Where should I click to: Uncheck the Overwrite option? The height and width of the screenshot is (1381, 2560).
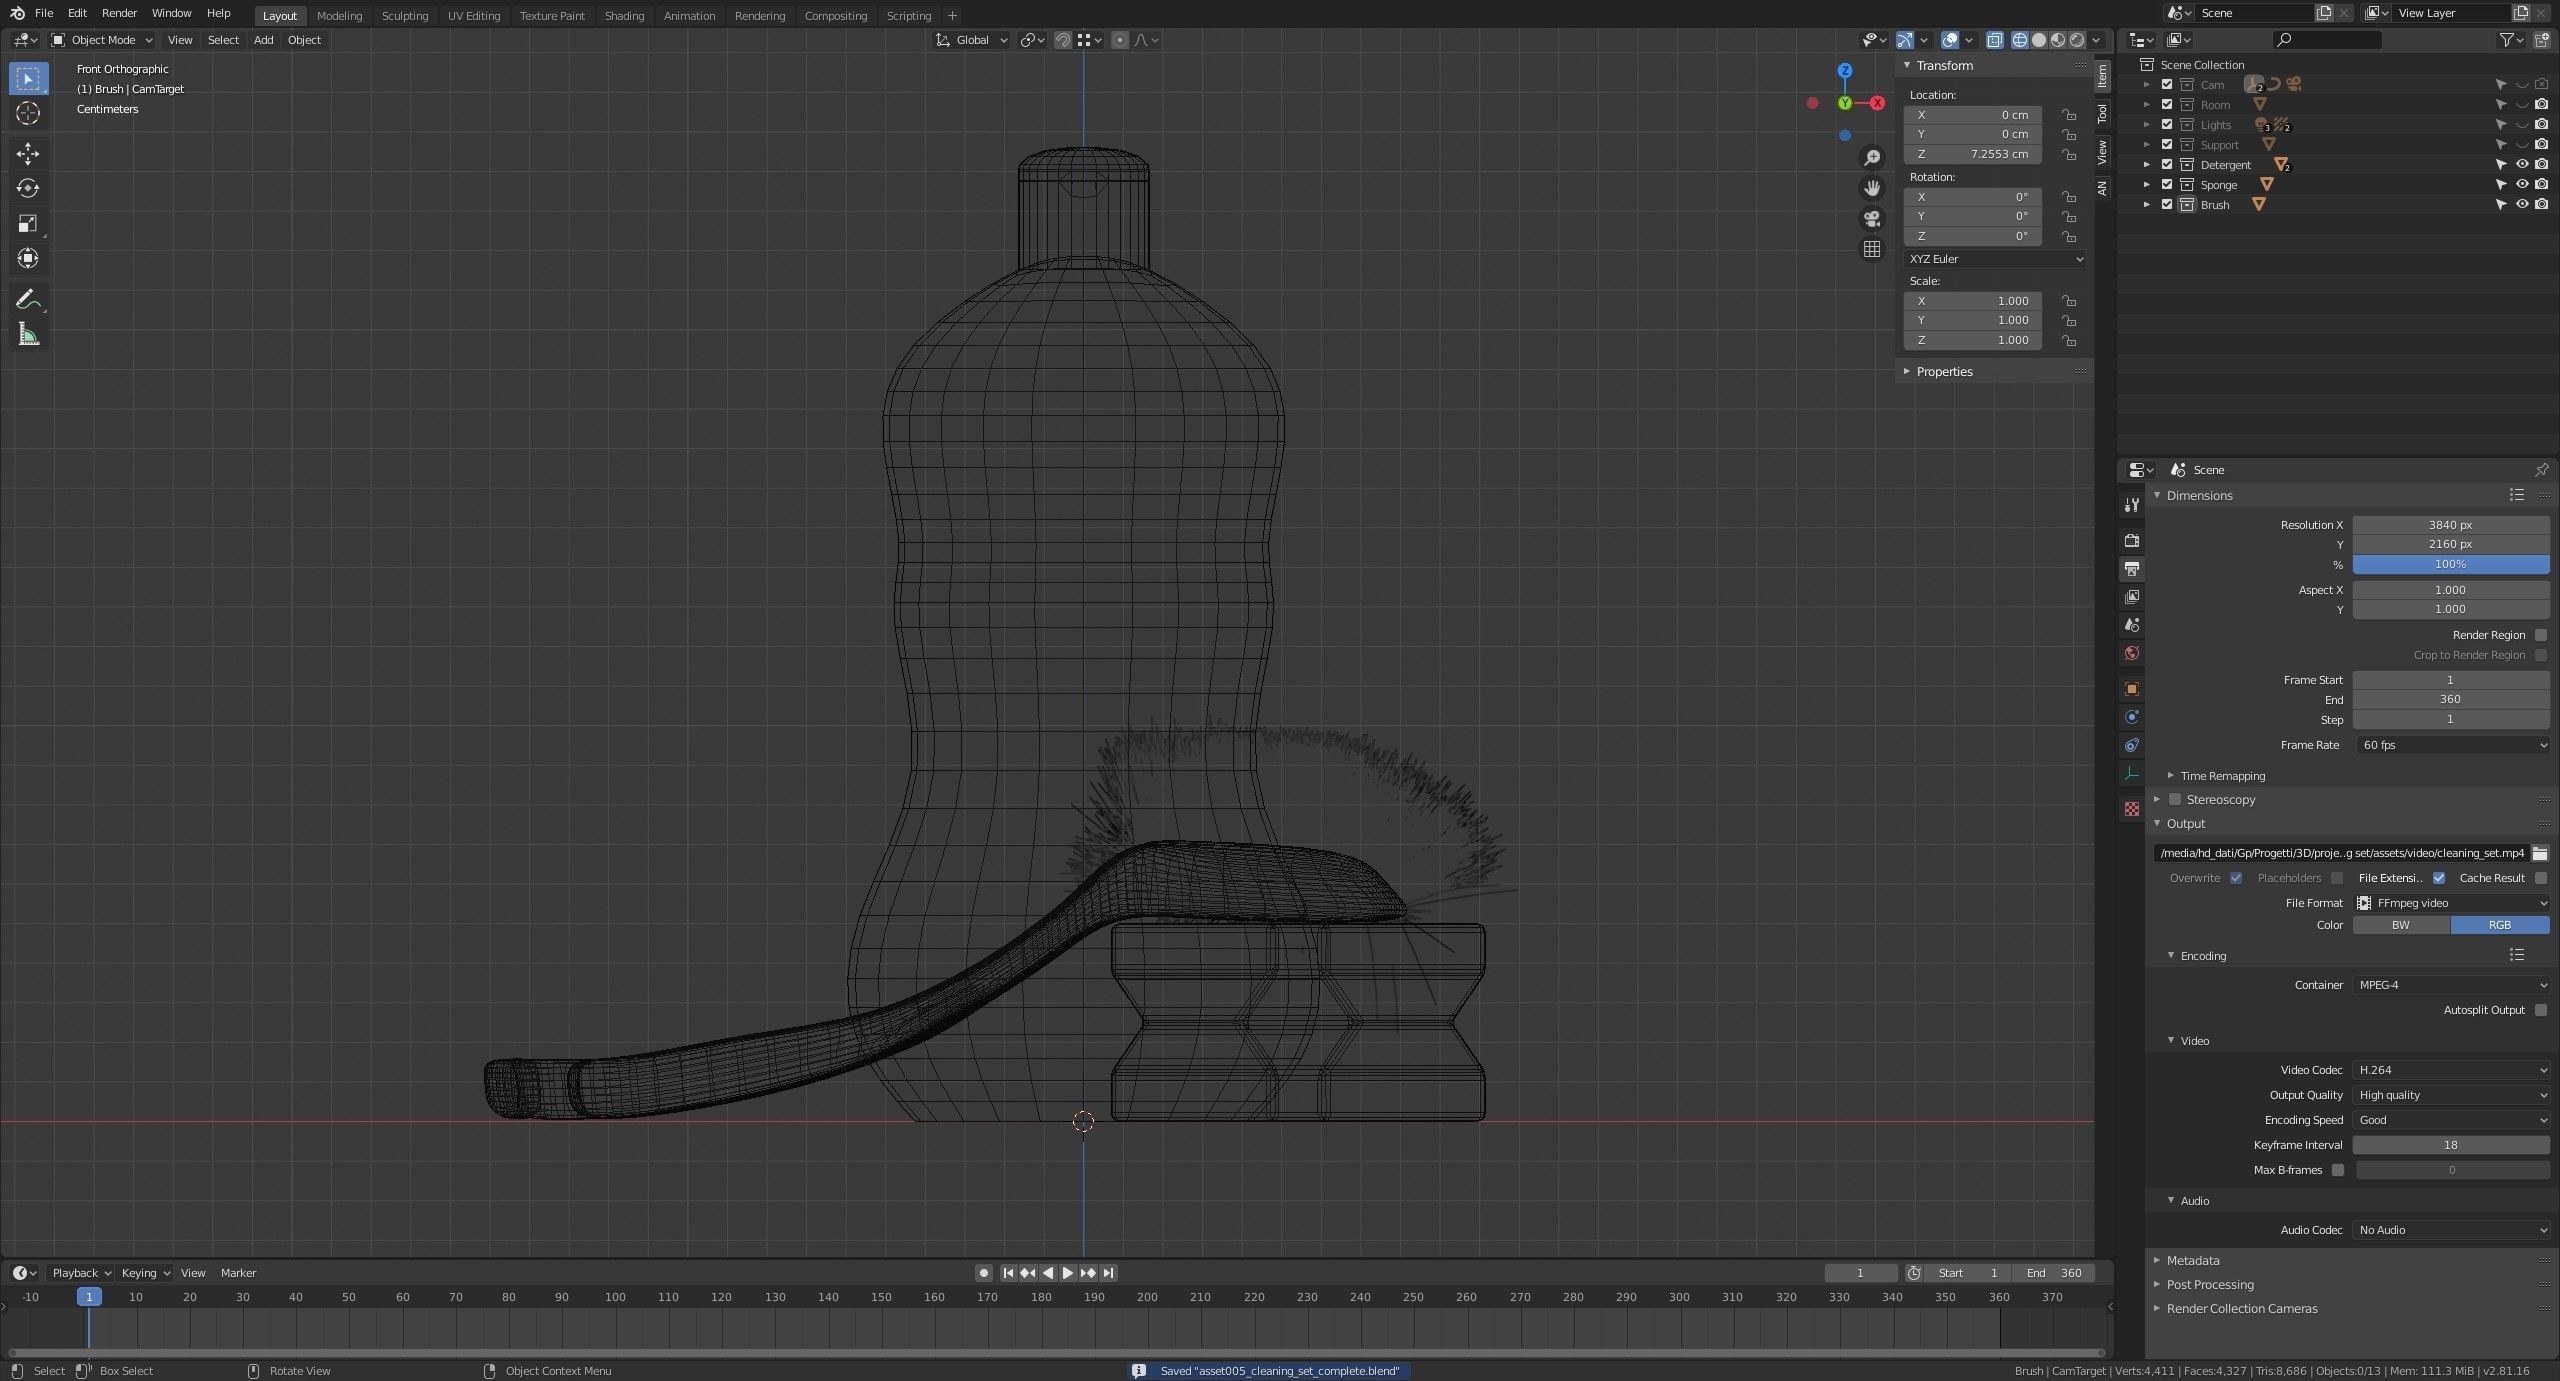[x=2236, y=878]
